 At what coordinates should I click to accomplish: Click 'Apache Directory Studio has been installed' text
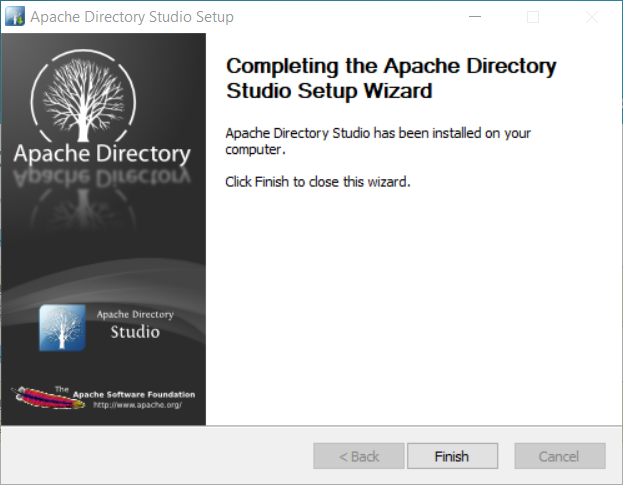378,141
